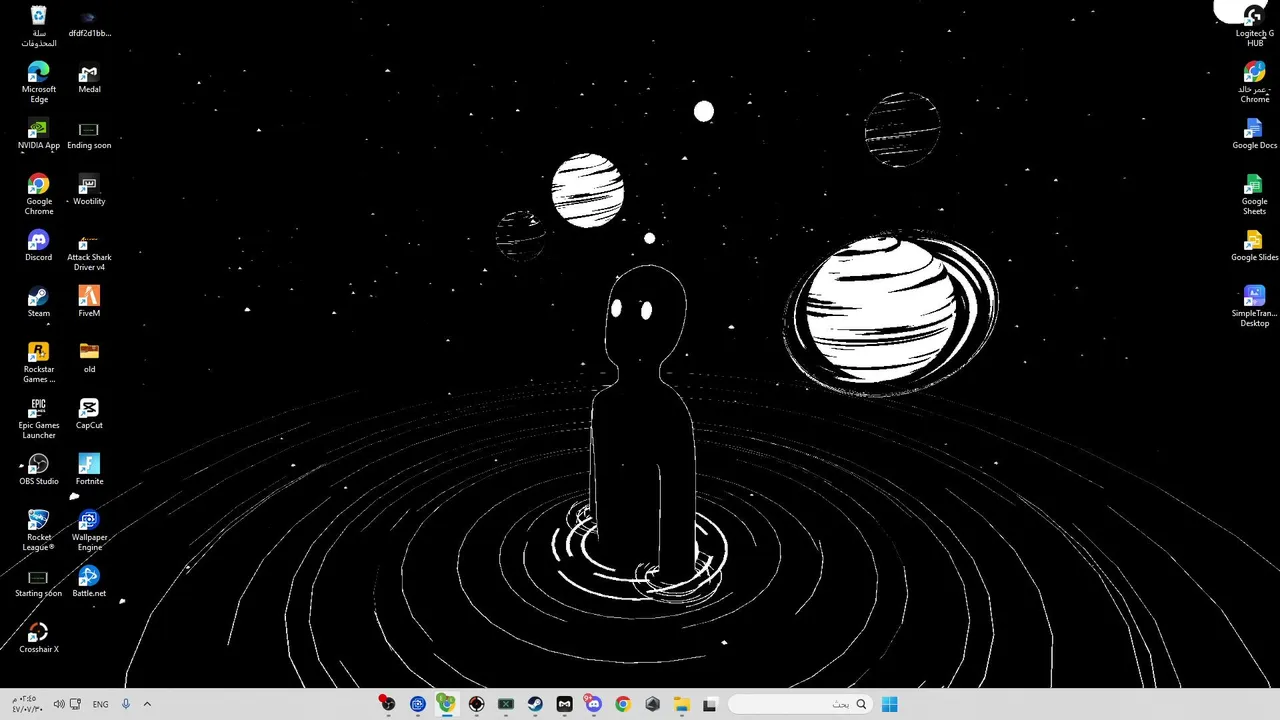
Task: Open Crosshair X from the taskbar
Action: coord(476,704)
